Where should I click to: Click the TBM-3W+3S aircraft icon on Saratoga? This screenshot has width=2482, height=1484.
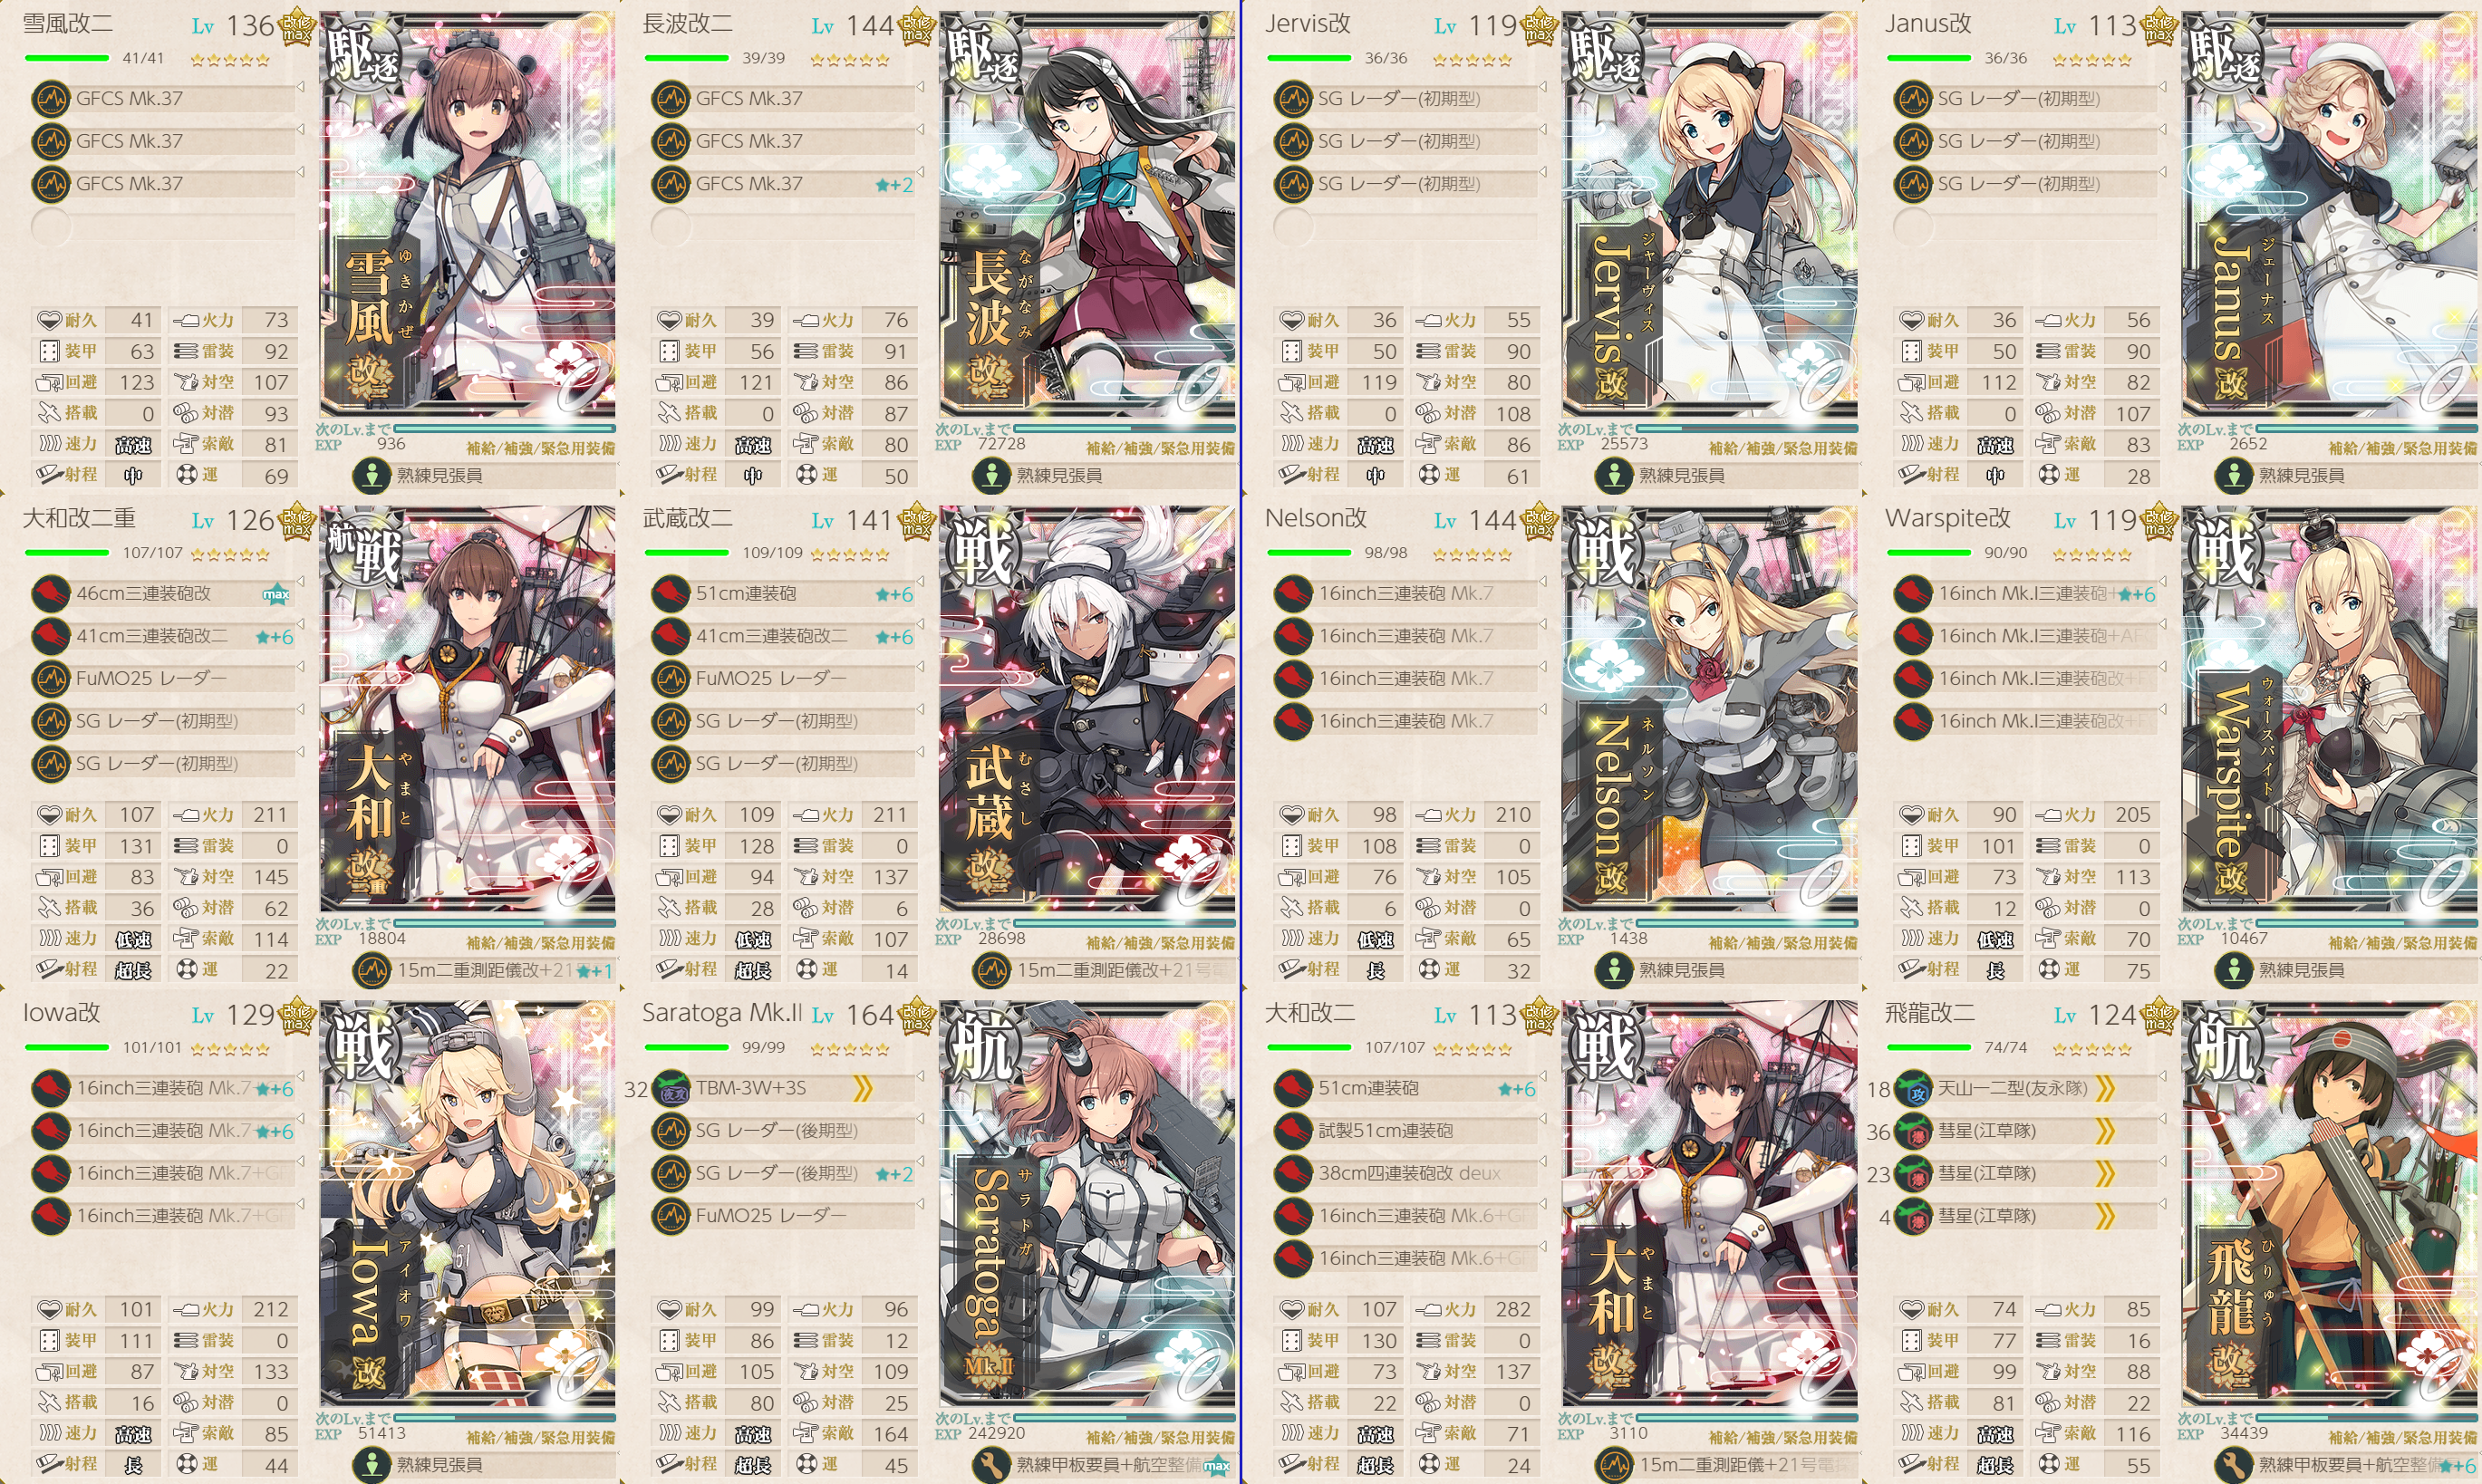coord(671,1089)
